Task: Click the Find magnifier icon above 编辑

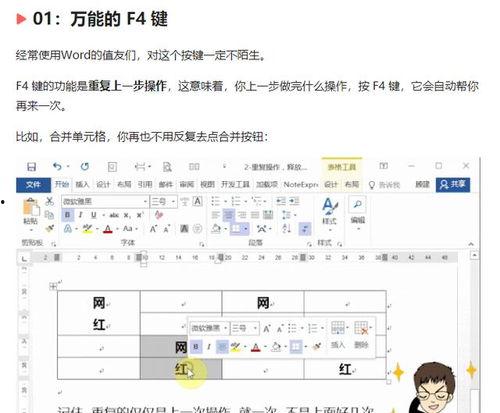Action: tap(358, 204)
